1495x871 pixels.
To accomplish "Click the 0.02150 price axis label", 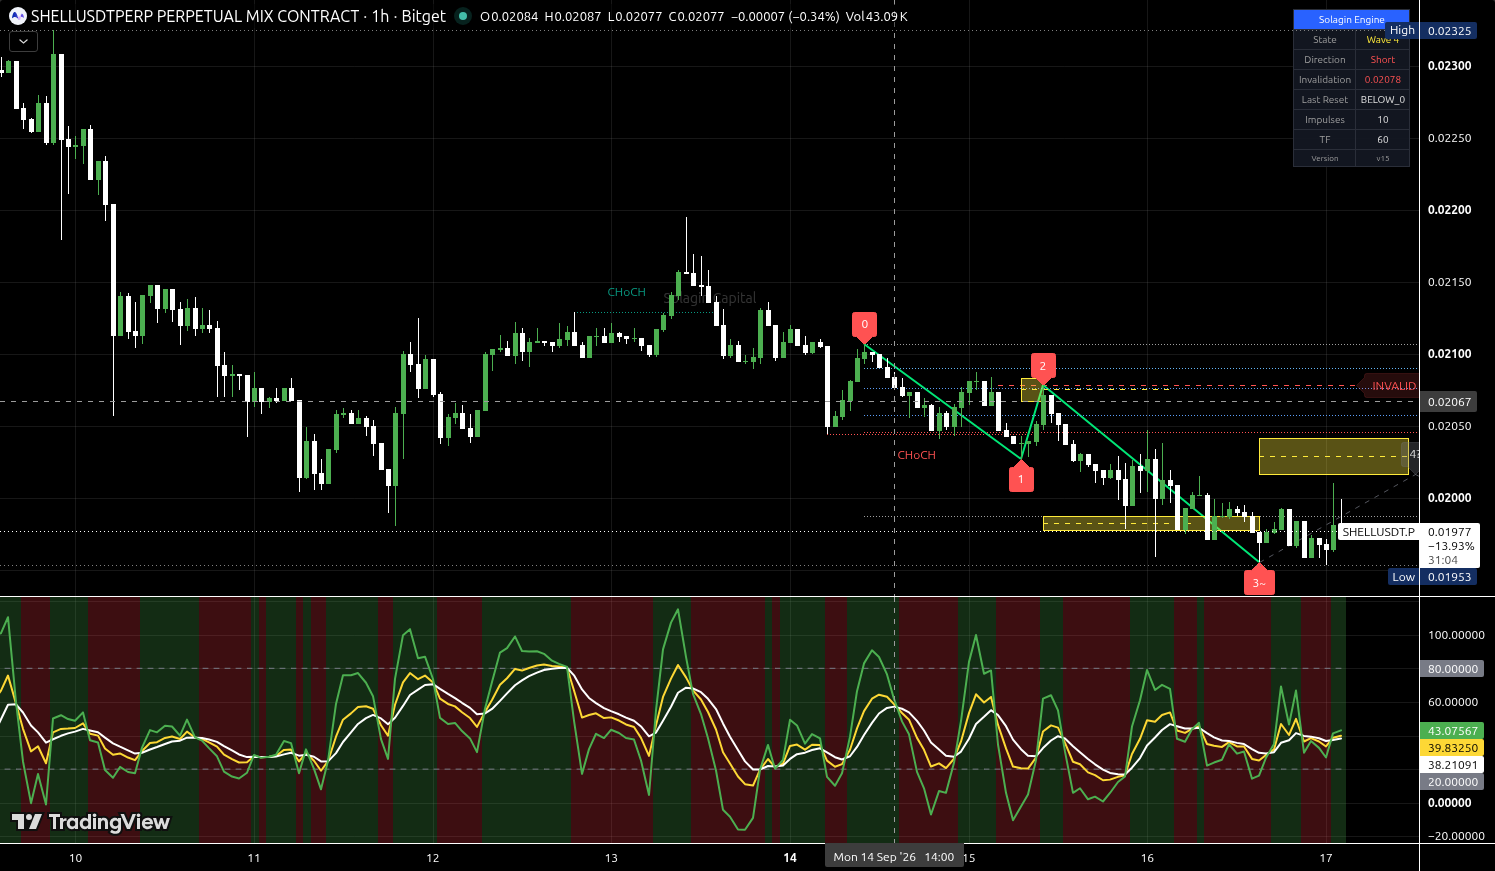I will coord(1449,282).
